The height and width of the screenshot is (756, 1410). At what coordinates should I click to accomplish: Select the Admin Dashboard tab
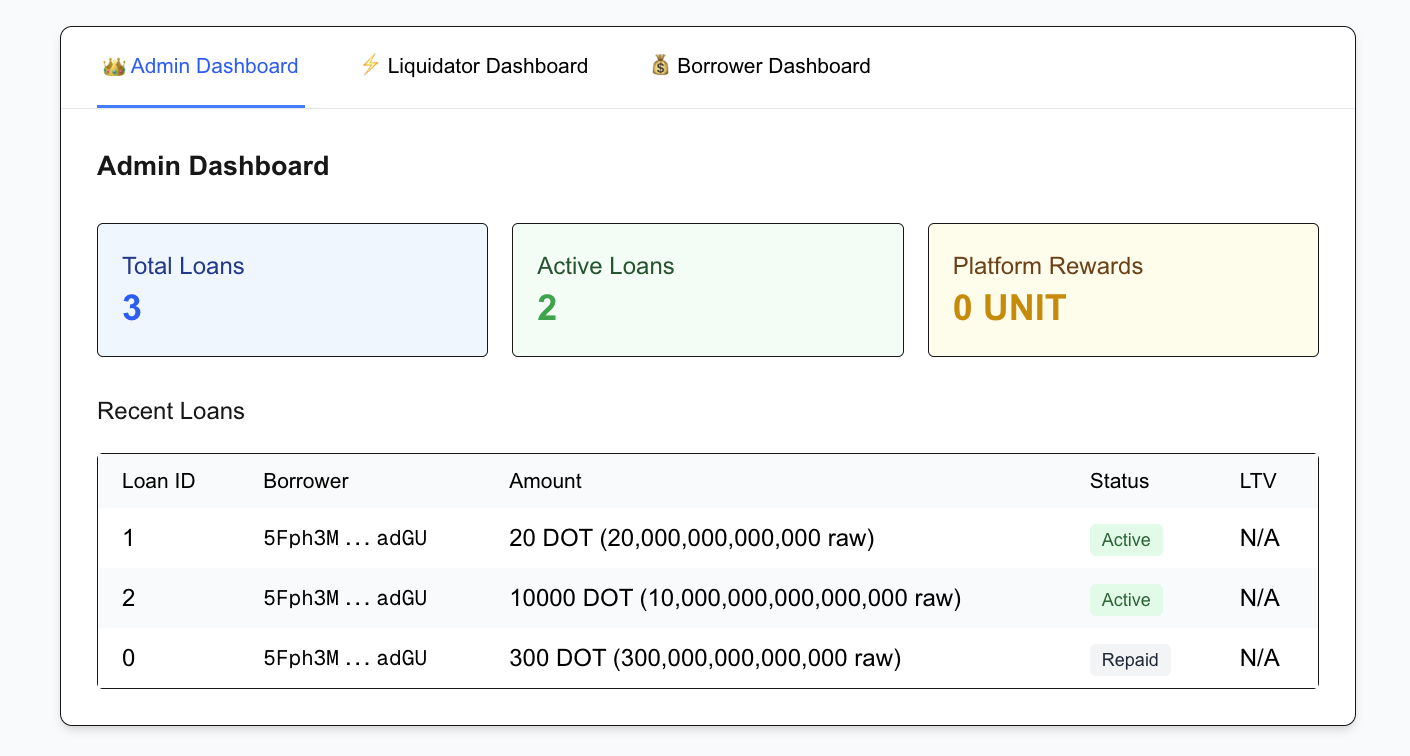201,67
